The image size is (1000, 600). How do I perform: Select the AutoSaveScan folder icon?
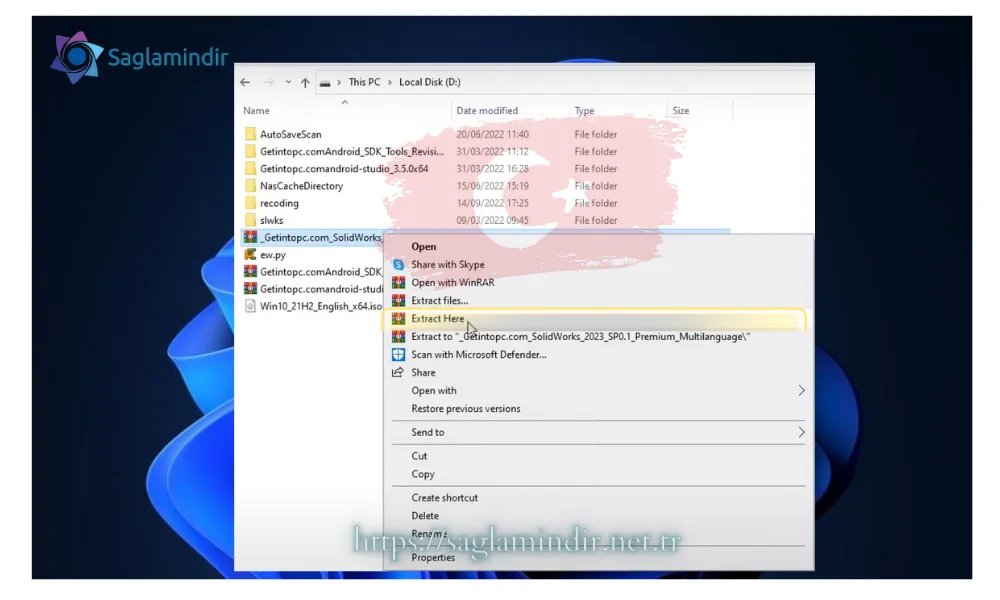click(250, 134)
